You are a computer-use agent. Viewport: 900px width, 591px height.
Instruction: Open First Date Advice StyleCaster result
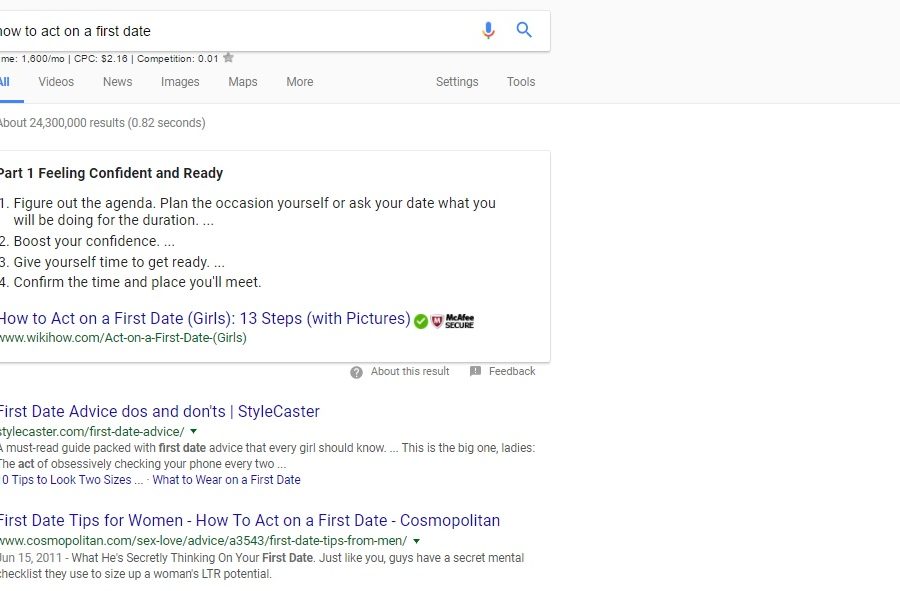[x=159, y=411]
